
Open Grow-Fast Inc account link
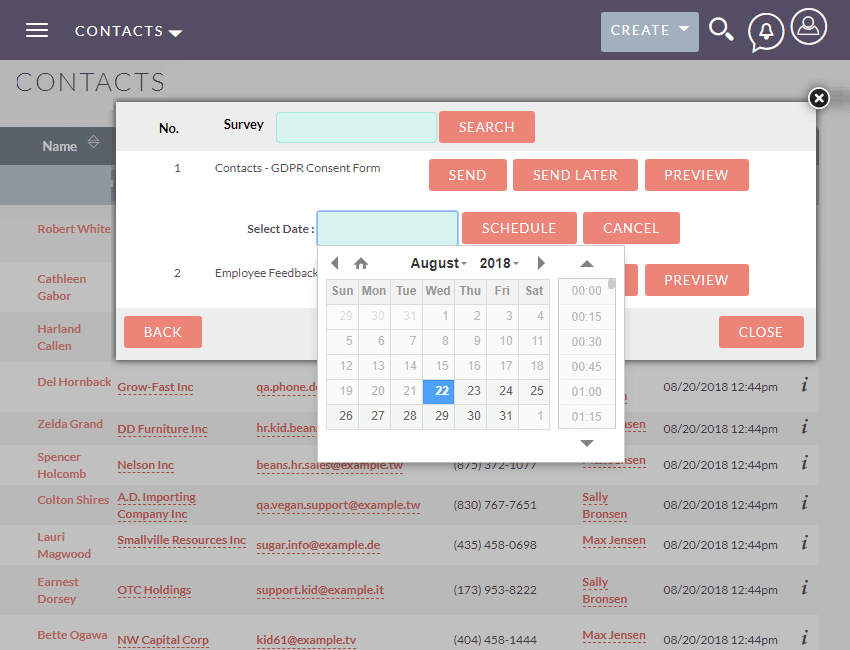(155, 387)
